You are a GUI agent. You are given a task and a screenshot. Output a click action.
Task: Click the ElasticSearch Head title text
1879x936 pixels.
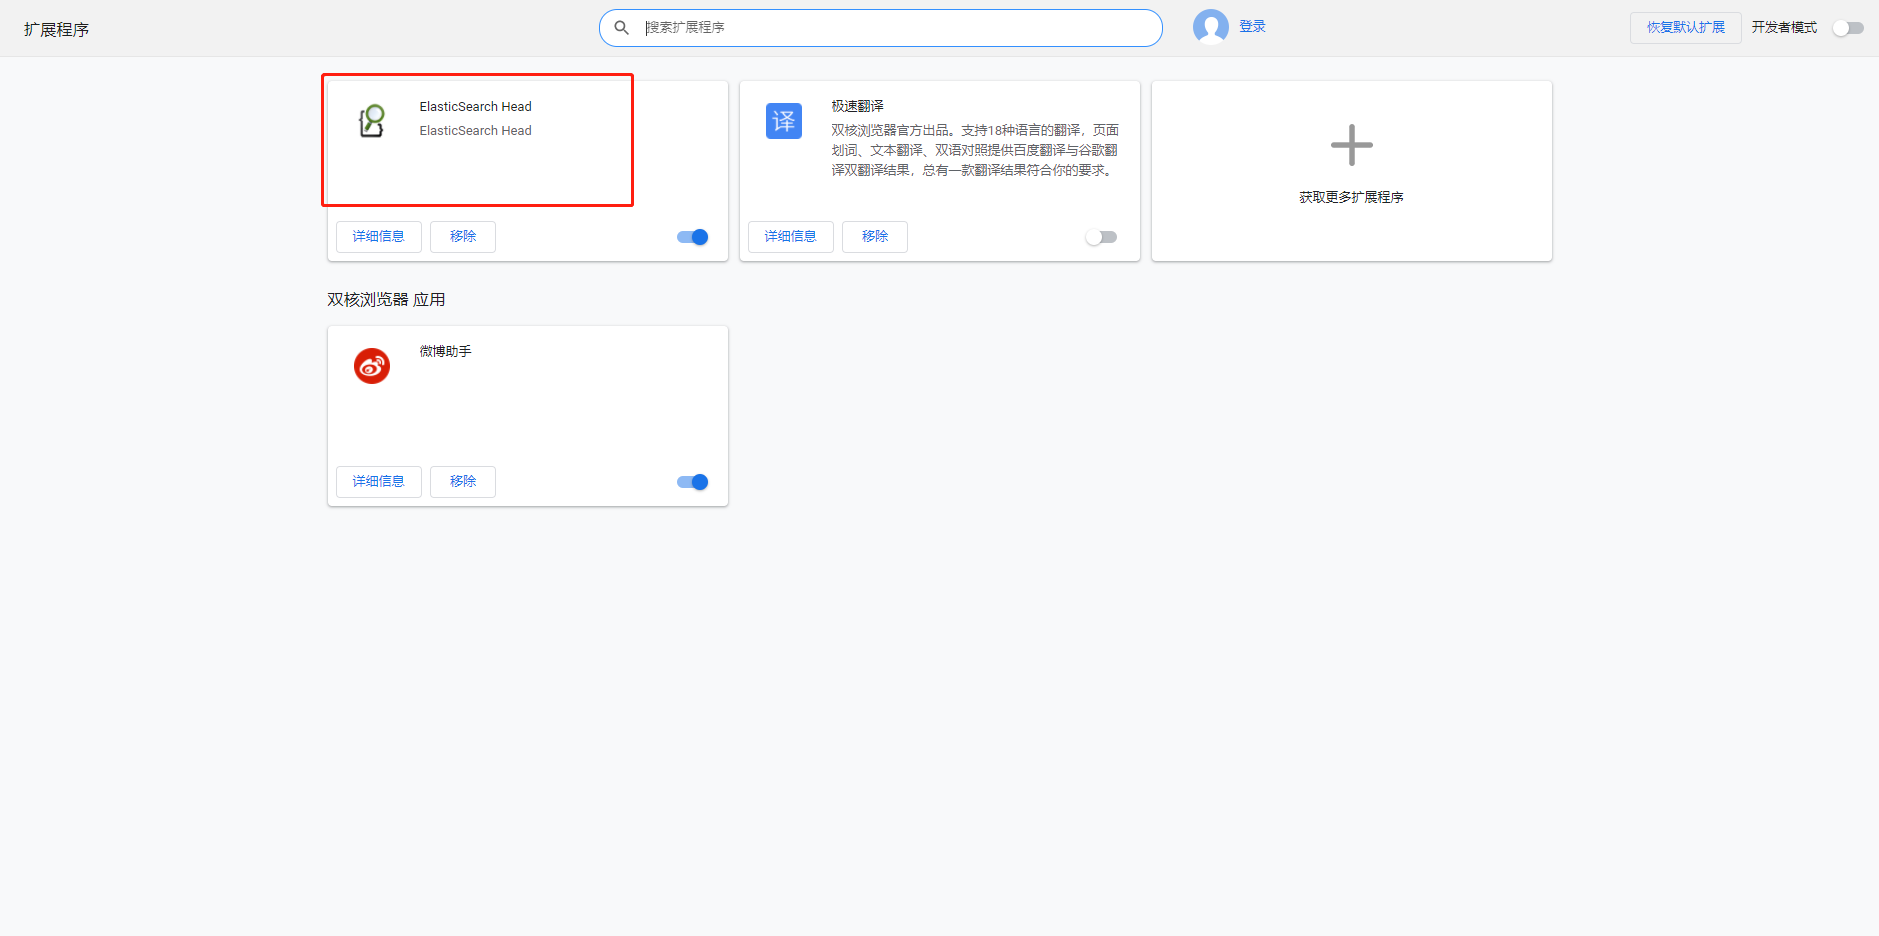[476, 107]
